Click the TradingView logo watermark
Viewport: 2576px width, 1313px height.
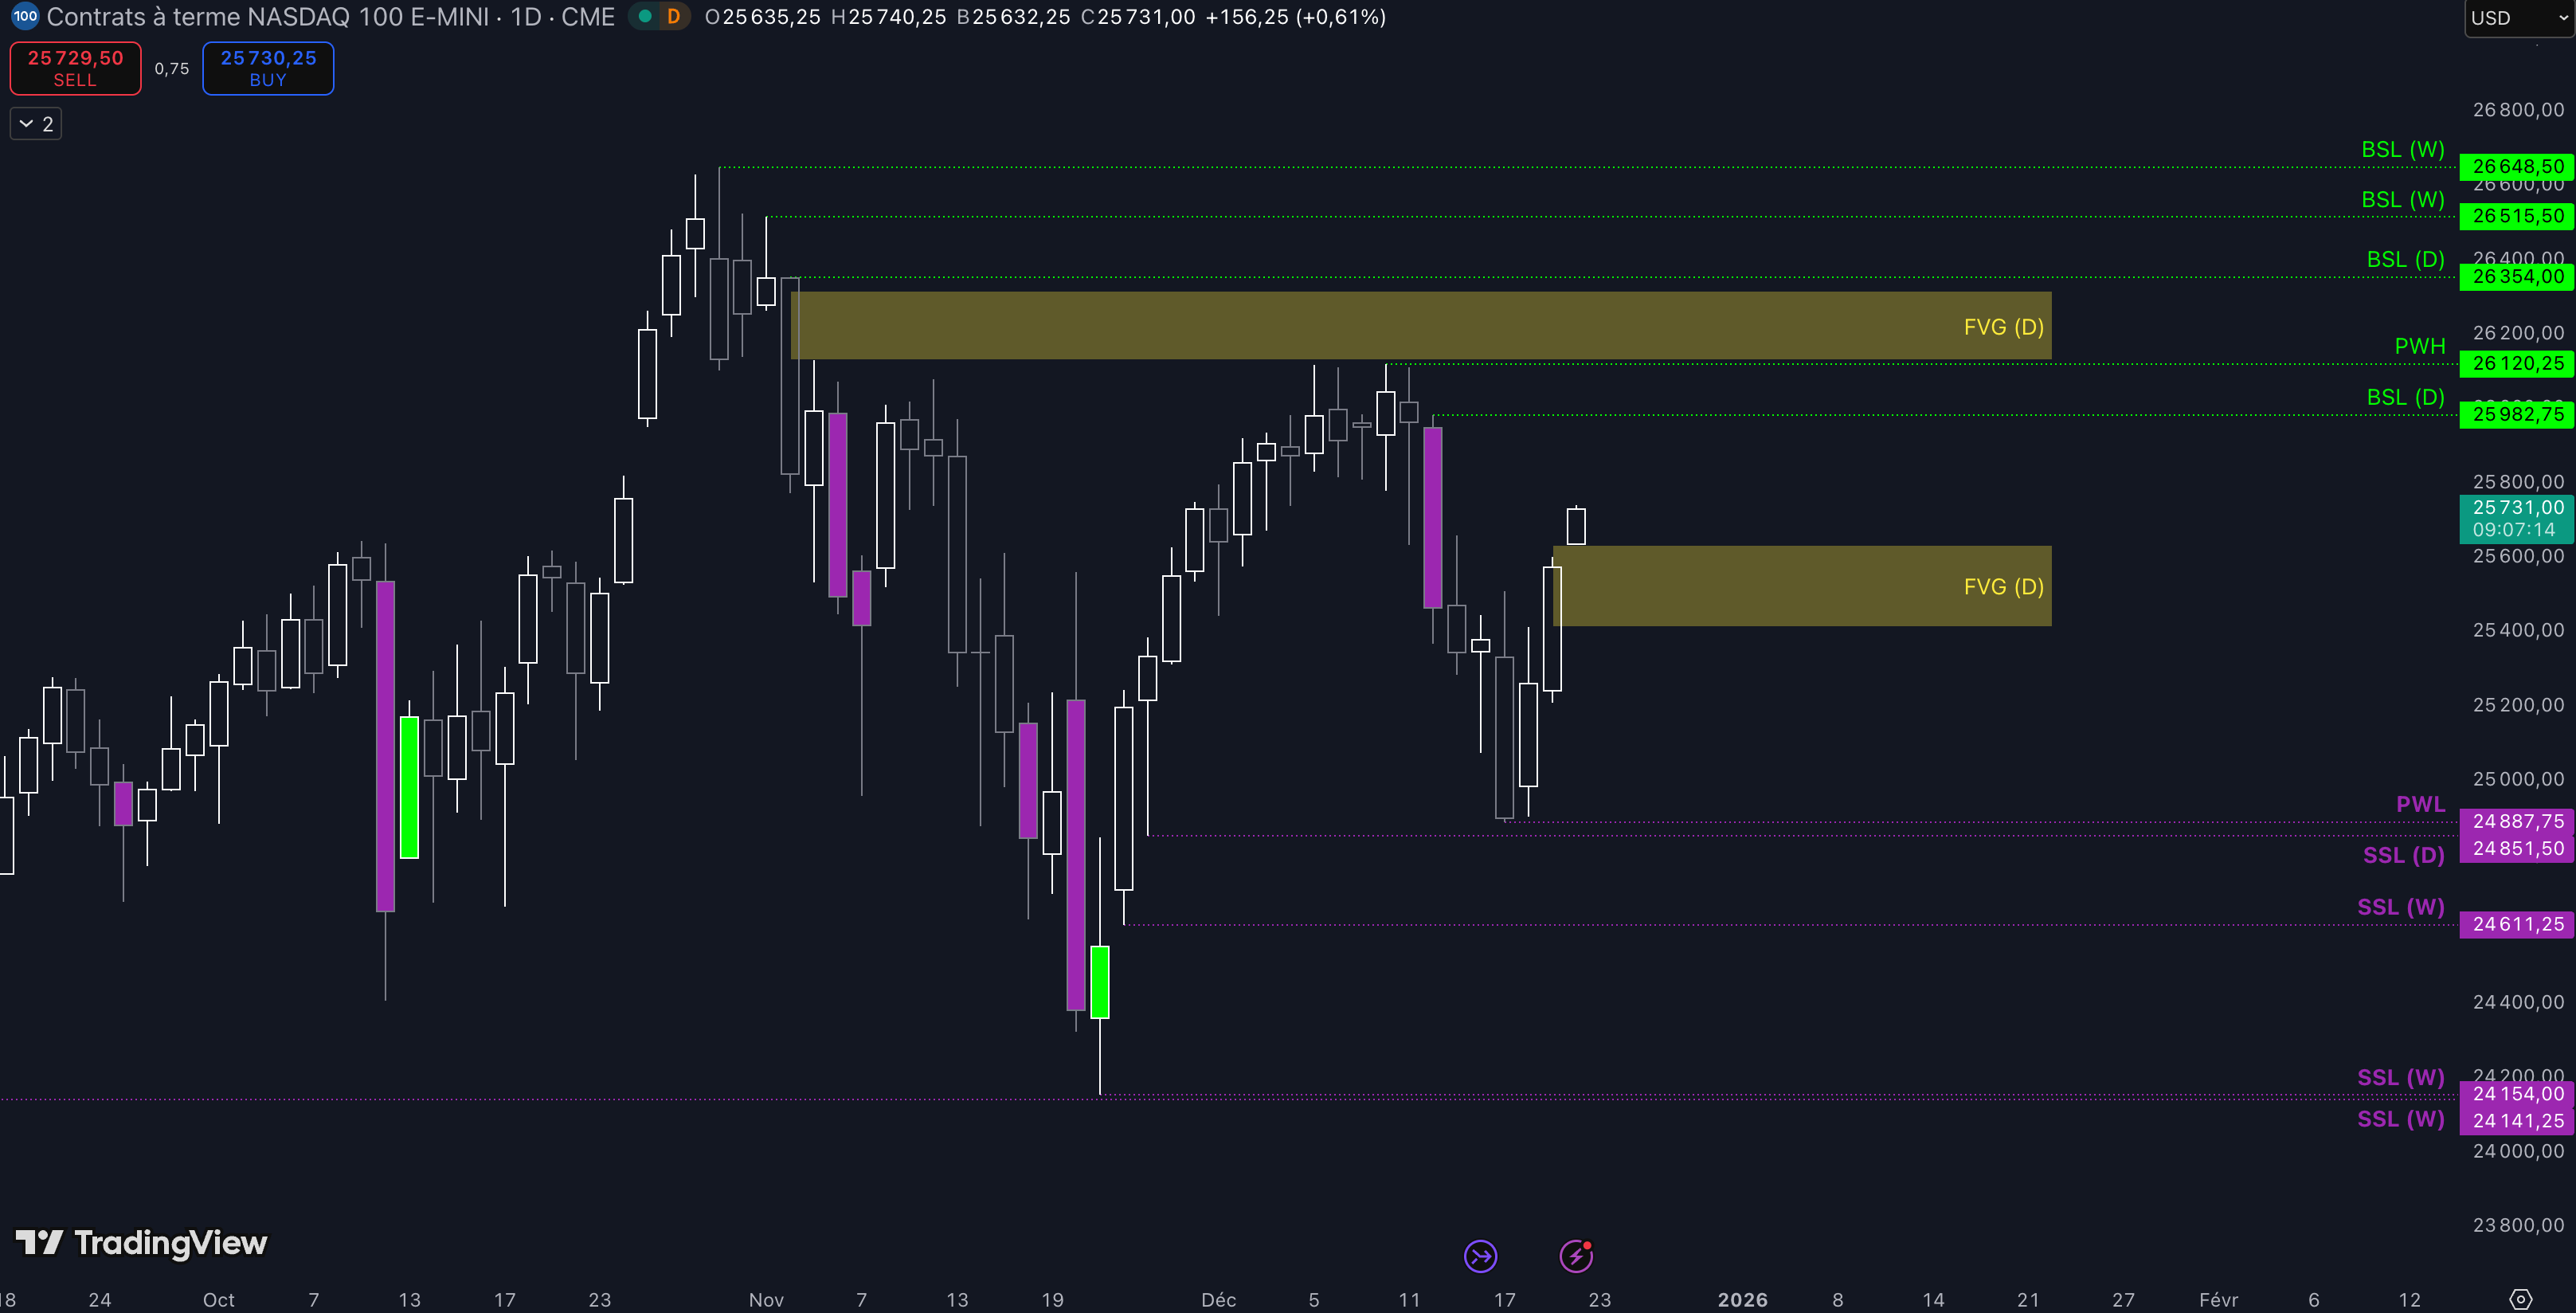pyautogui.click(x=142, y=1243)
